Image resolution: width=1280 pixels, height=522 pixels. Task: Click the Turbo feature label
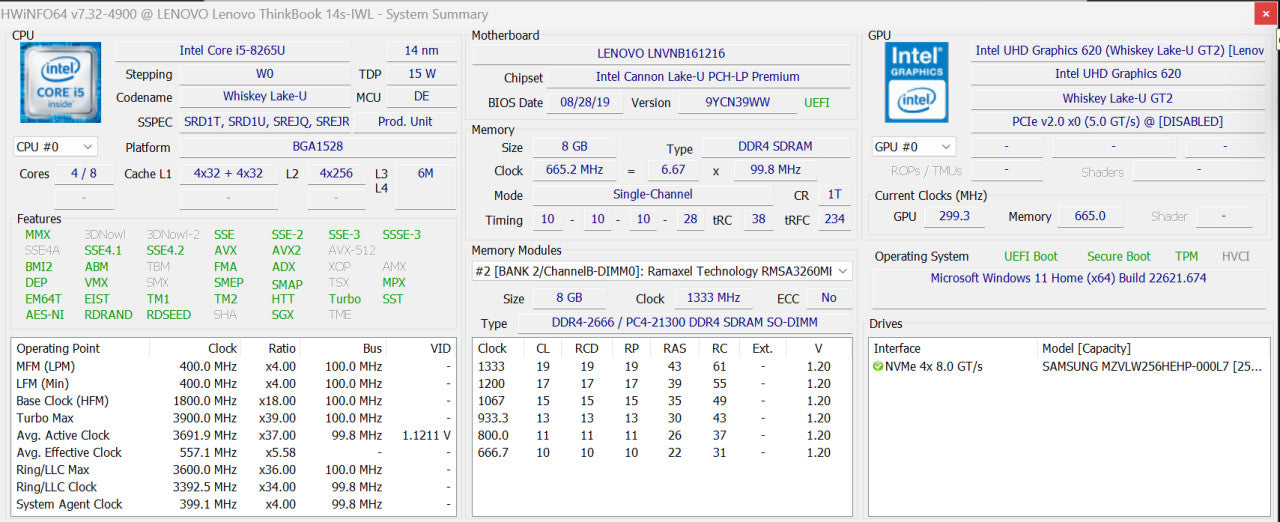(344, 299)
